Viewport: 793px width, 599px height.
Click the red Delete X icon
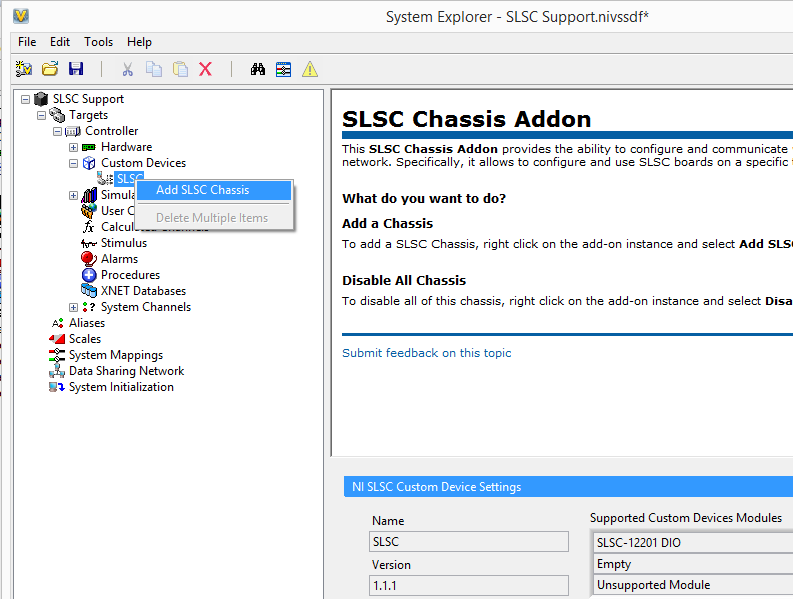205,69
